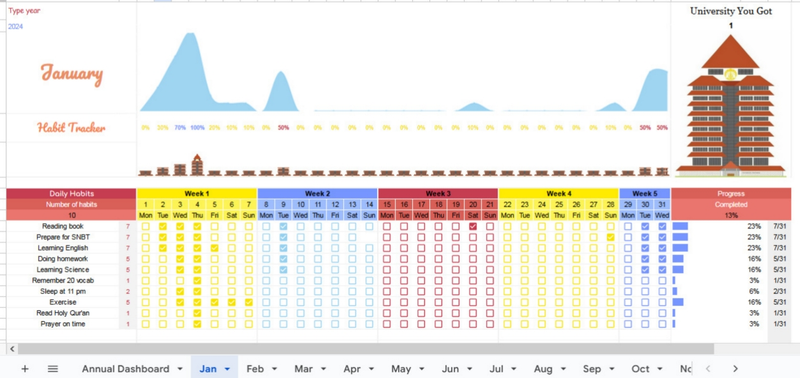Image resolution: width=800 pixels, height=378 pixels.
Task: Select the Doing homework progress bar
Action: tap(678, 259)
